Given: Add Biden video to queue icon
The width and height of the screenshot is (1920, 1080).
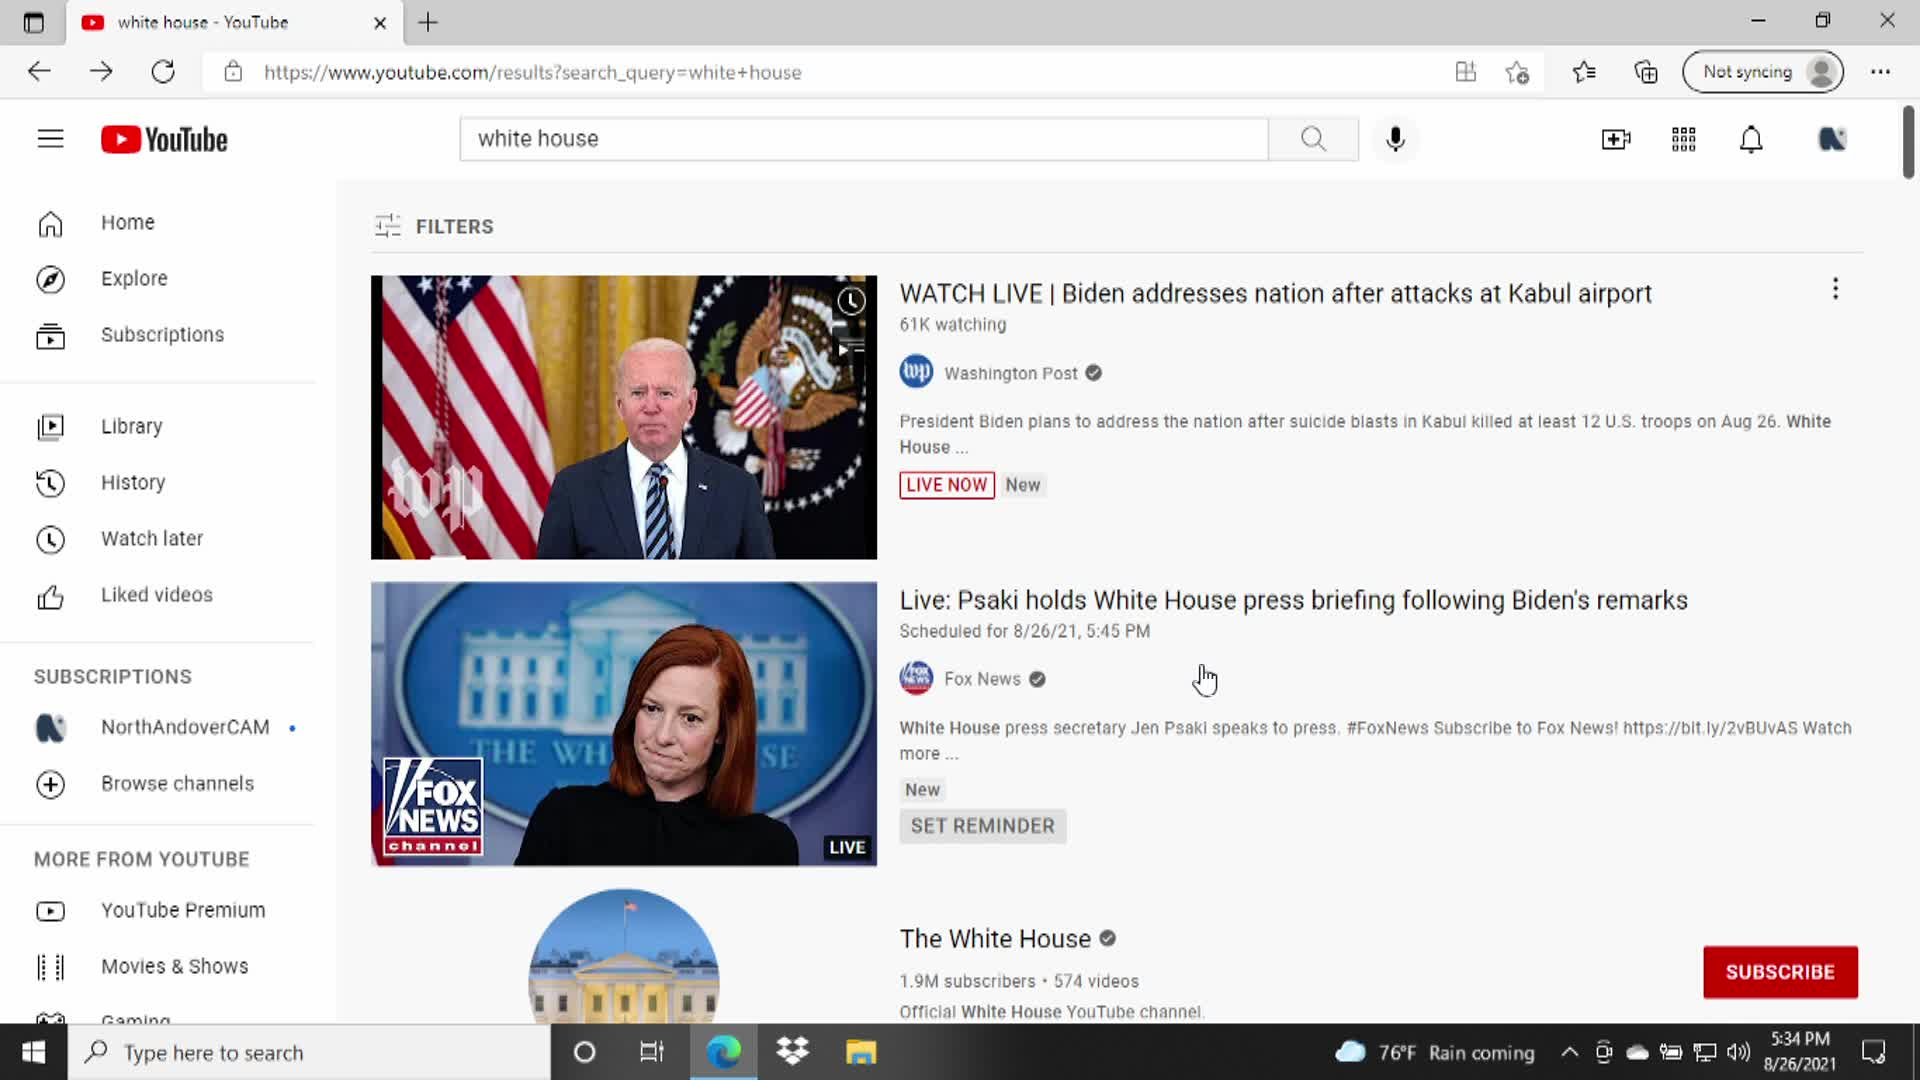Looking at the screenshot, I should [x=851, y=349].
